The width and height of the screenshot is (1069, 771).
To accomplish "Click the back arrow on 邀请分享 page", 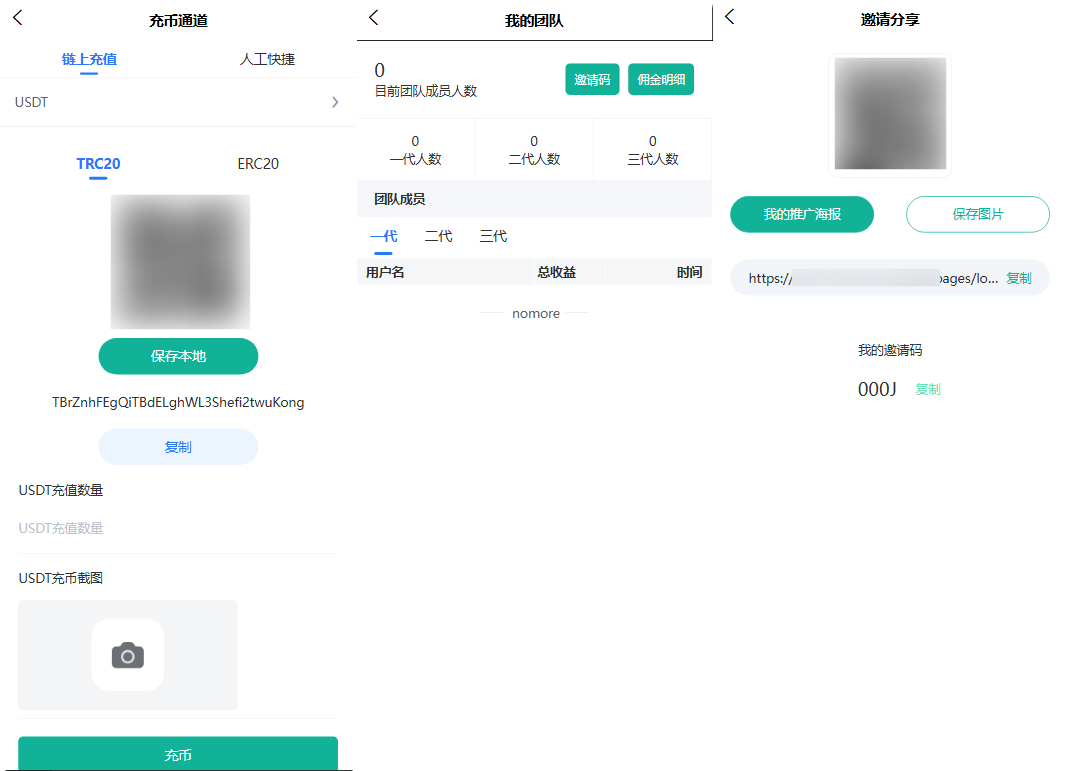I will point(729,17).
